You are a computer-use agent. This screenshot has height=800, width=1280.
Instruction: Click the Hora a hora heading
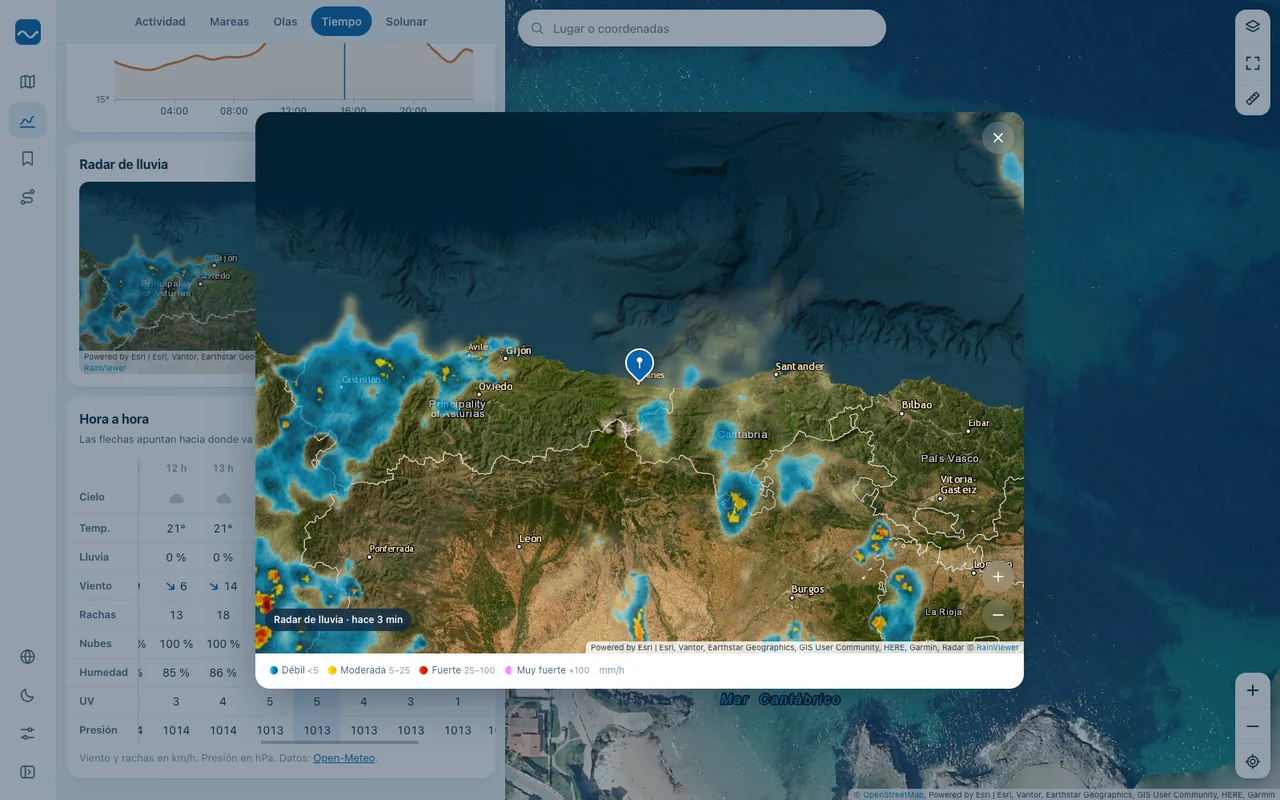(114, 419)
